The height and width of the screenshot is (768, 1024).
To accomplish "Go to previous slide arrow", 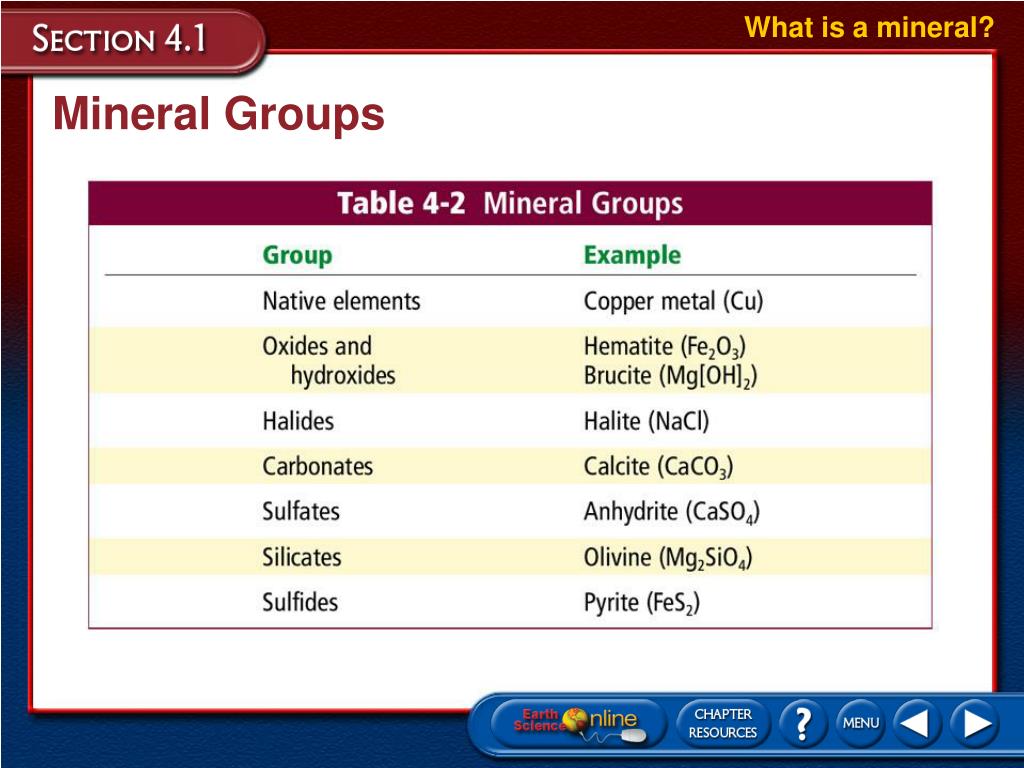I will 916,724.
